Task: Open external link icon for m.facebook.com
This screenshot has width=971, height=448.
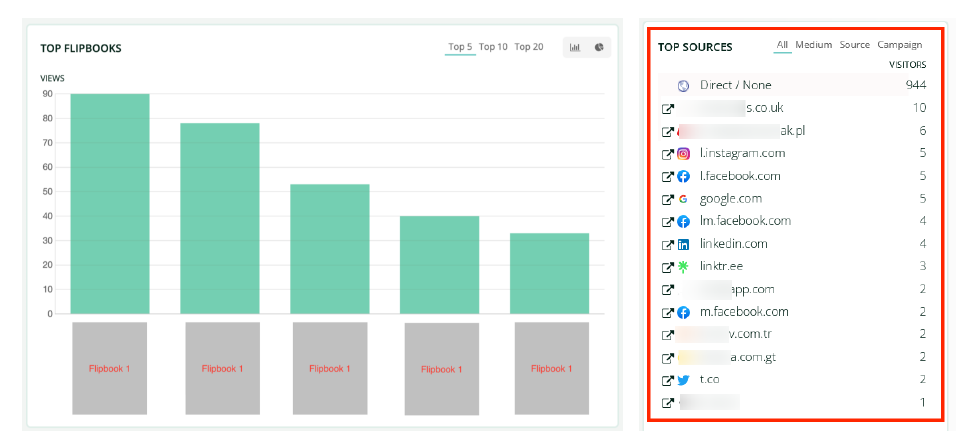Action: pyautogui.click(x=668, y=313)
